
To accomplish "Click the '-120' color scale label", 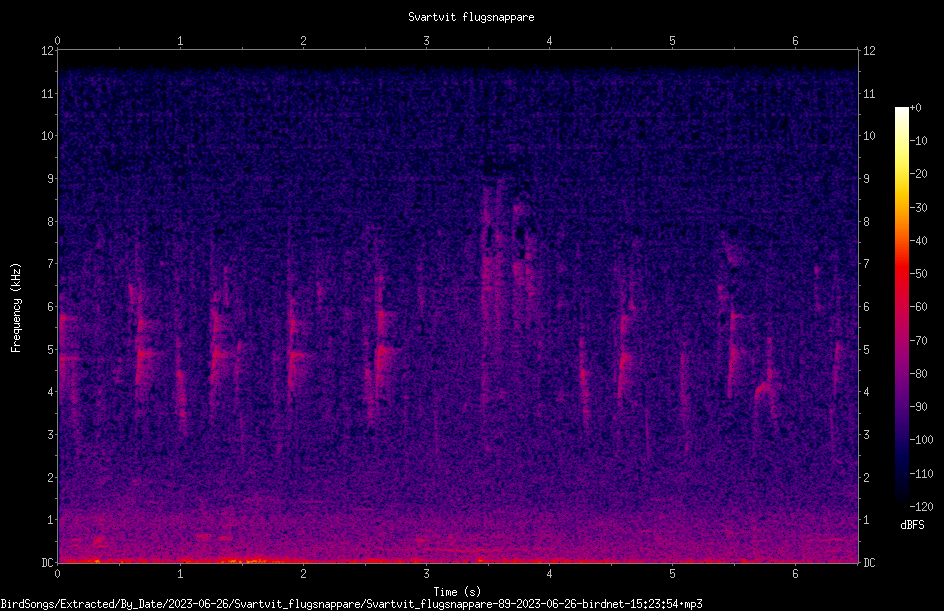I will (x=921, y=507).
